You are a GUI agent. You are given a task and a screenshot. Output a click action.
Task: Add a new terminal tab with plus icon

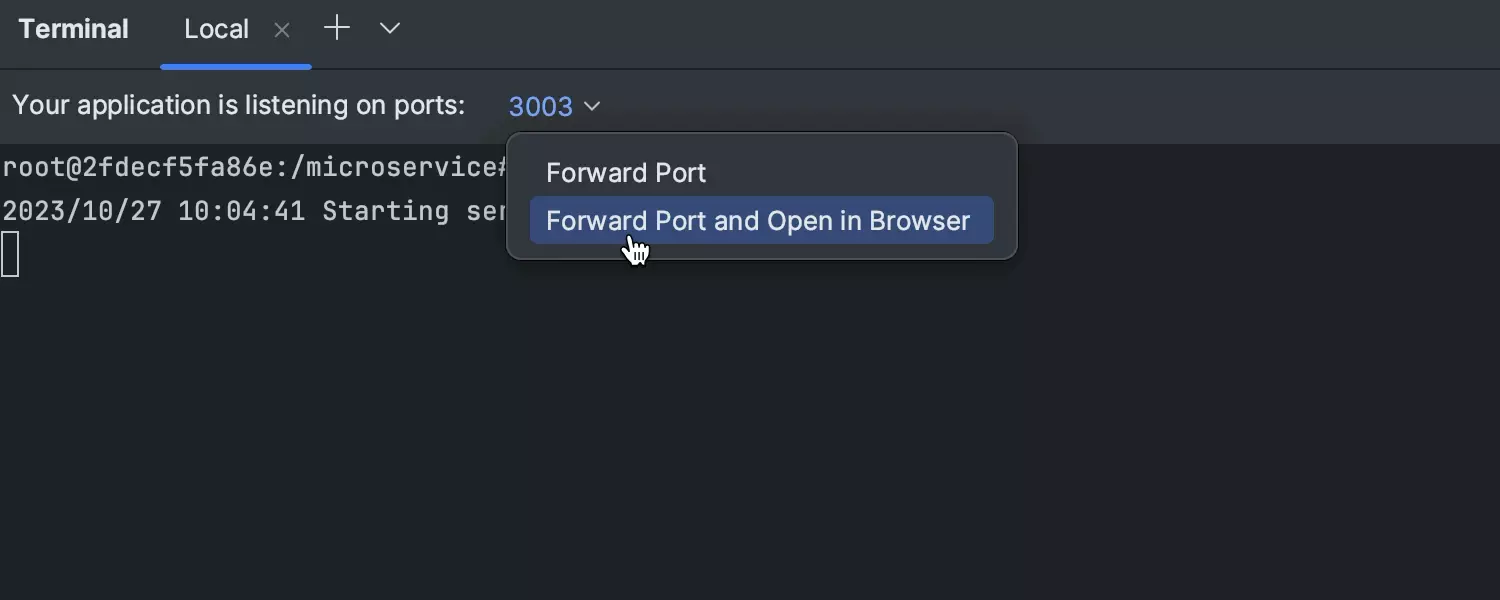point(337,29)
